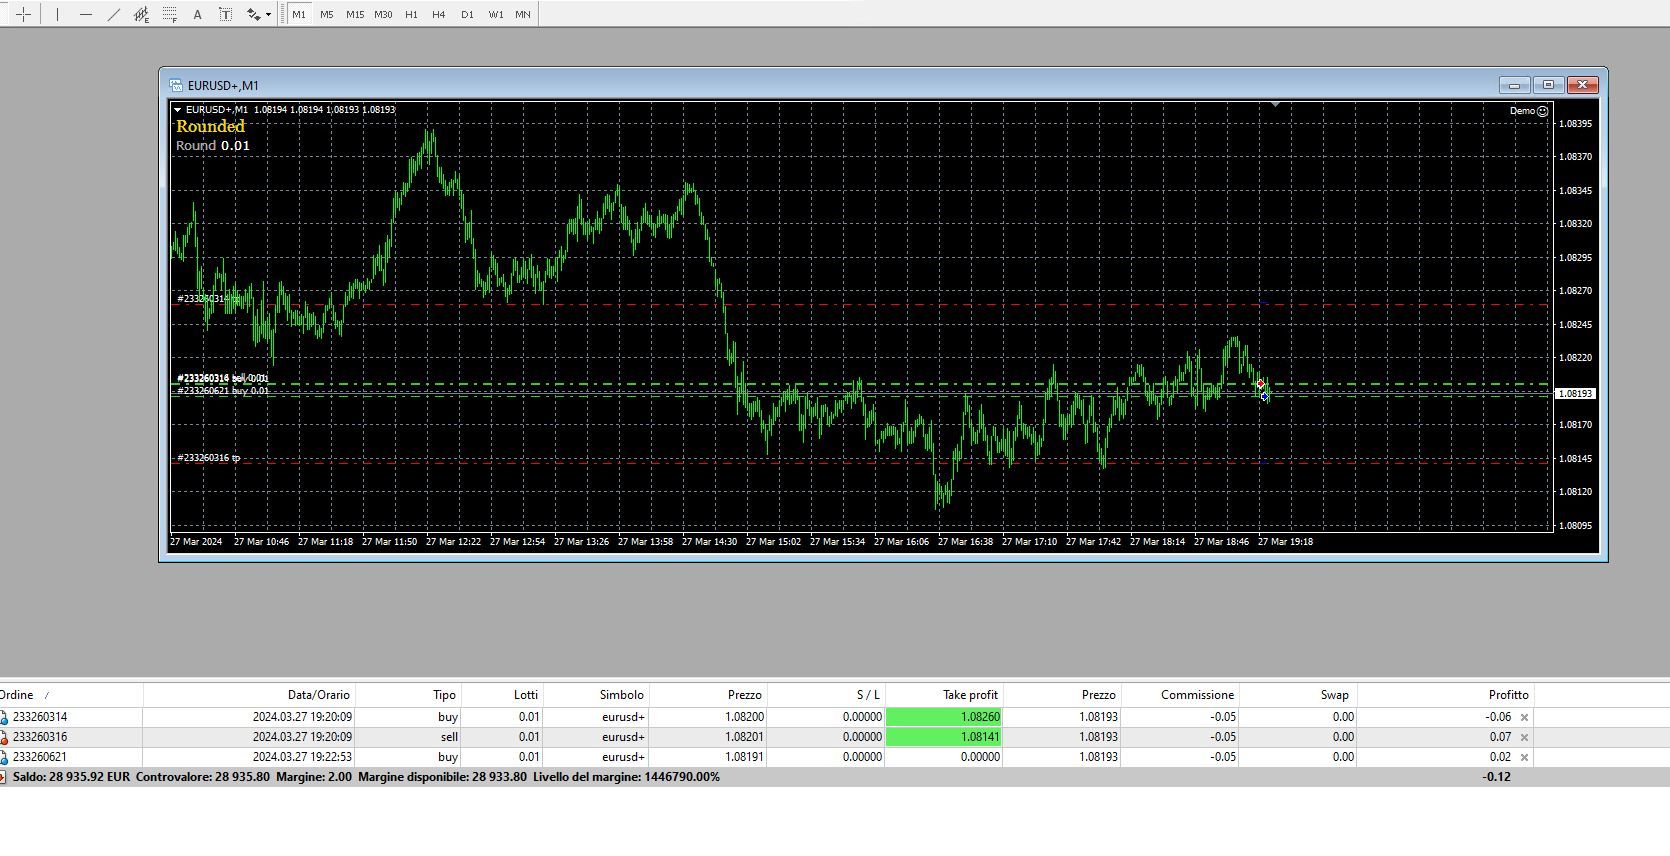Click the chart shift triangle marker

click(1275, 104)
